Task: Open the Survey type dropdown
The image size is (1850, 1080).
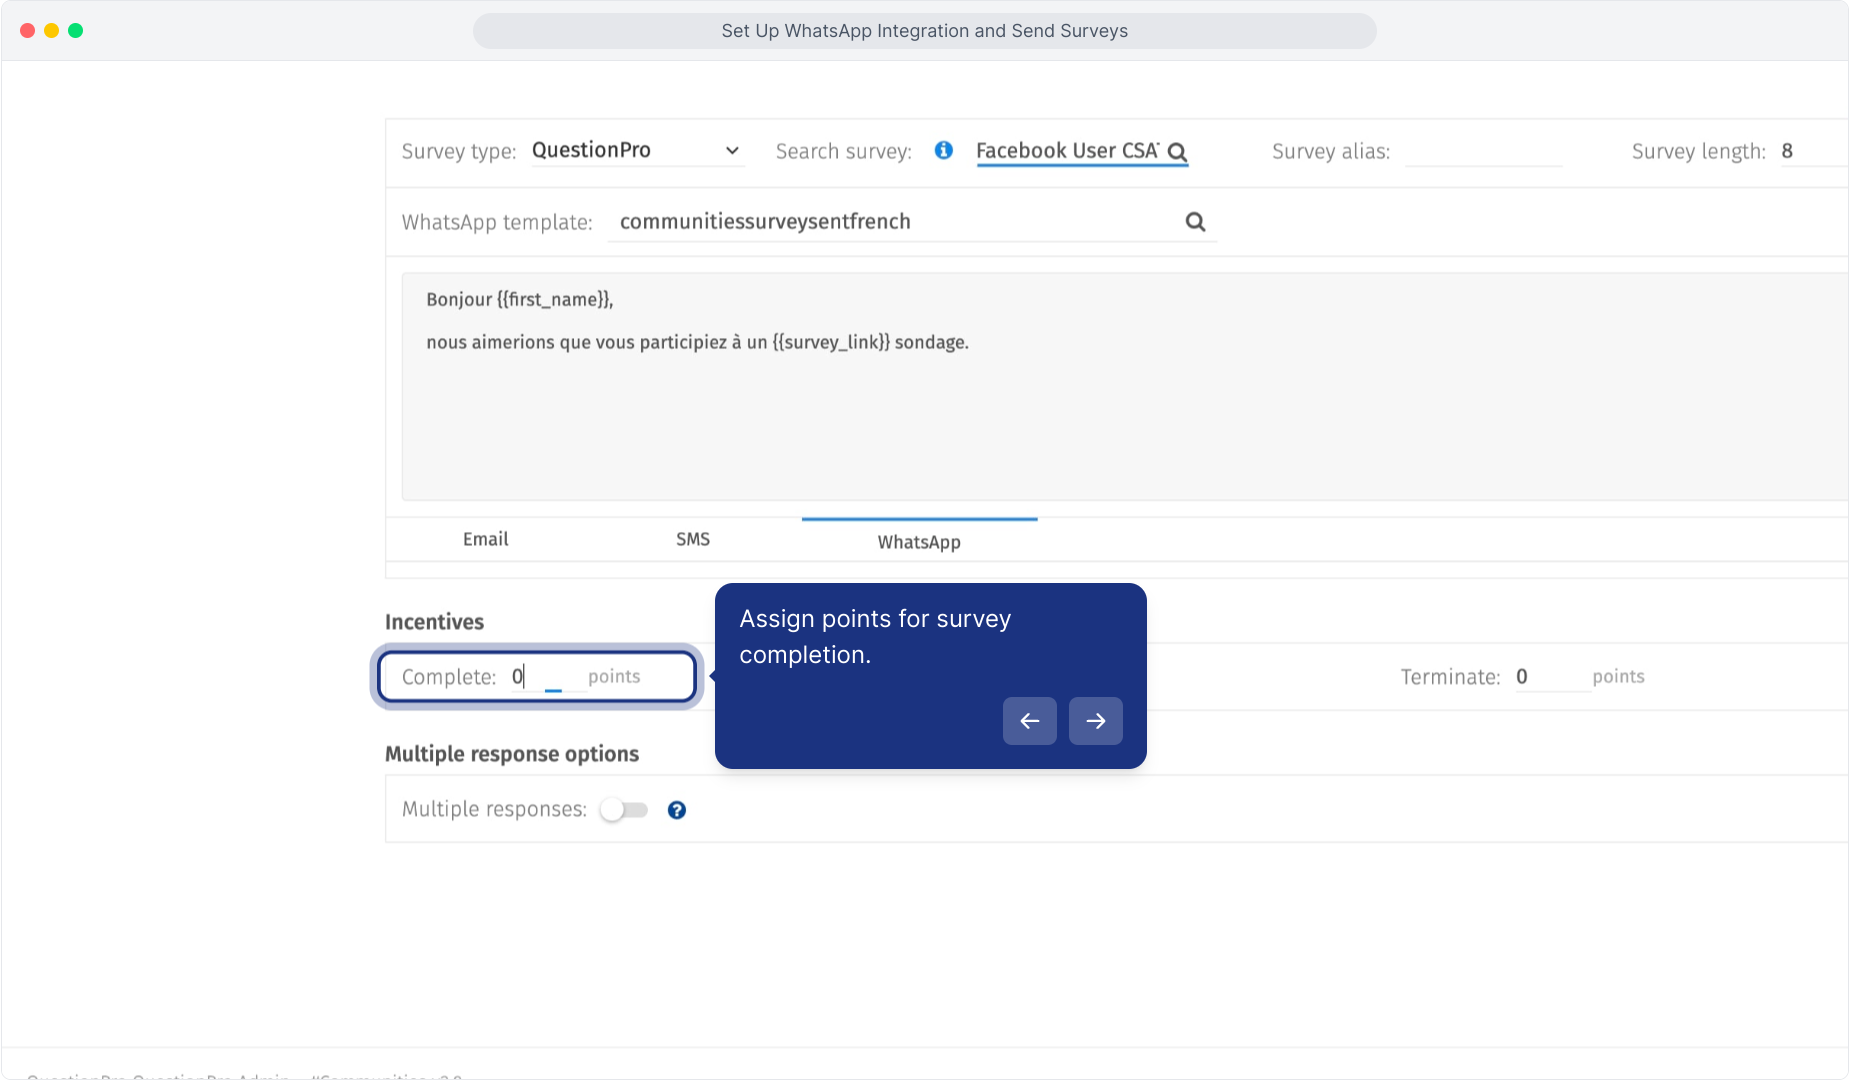Action: (637, 150)
